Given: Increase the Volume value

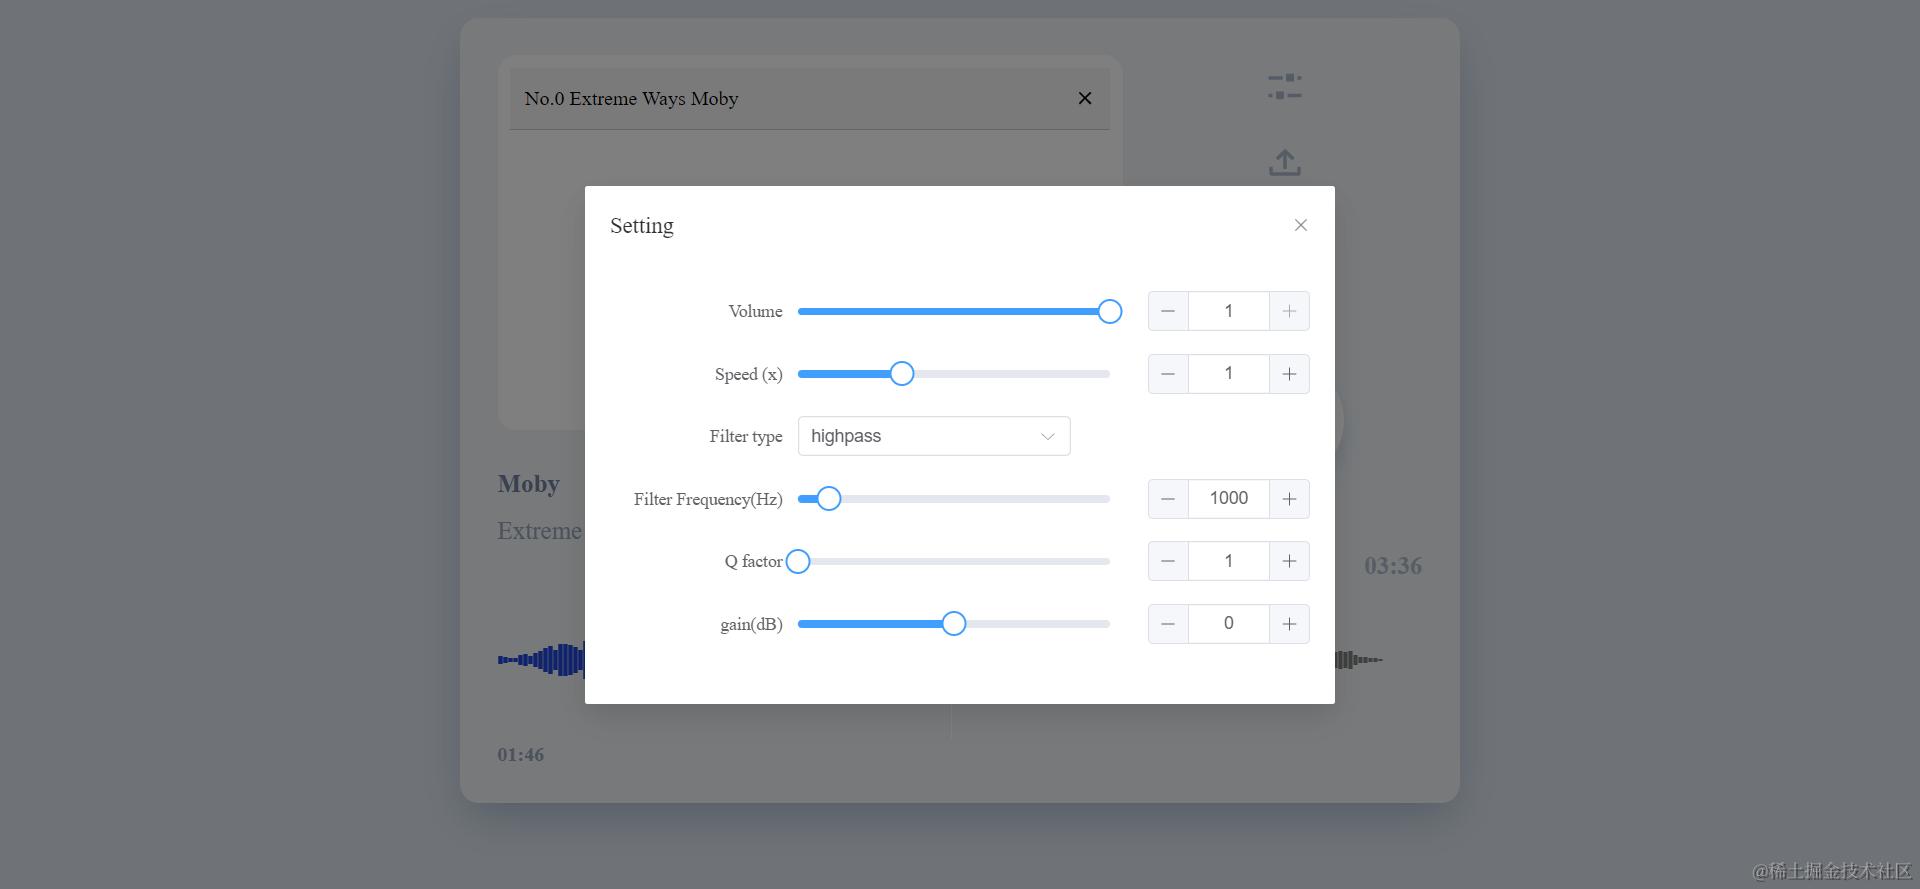Looking at the screenshot, I should 1289,311.
